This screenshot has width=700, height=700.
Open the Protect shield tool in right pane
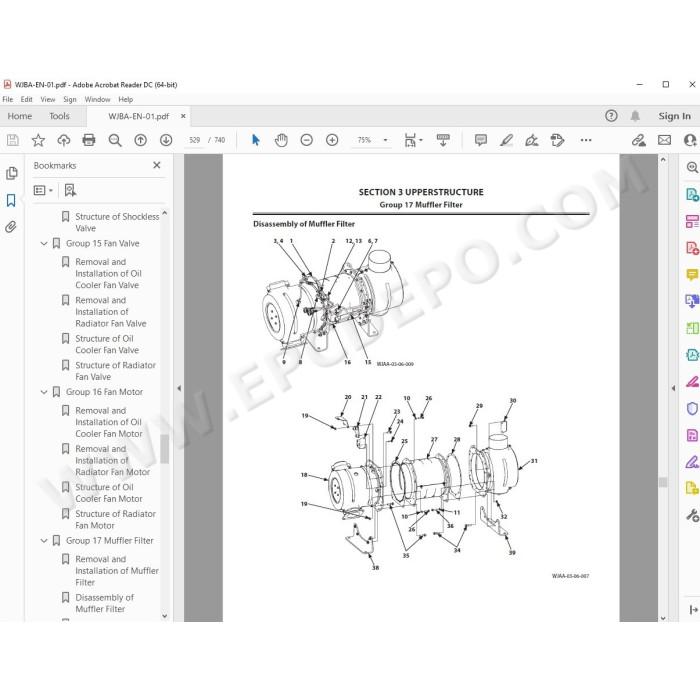[692, 408]
